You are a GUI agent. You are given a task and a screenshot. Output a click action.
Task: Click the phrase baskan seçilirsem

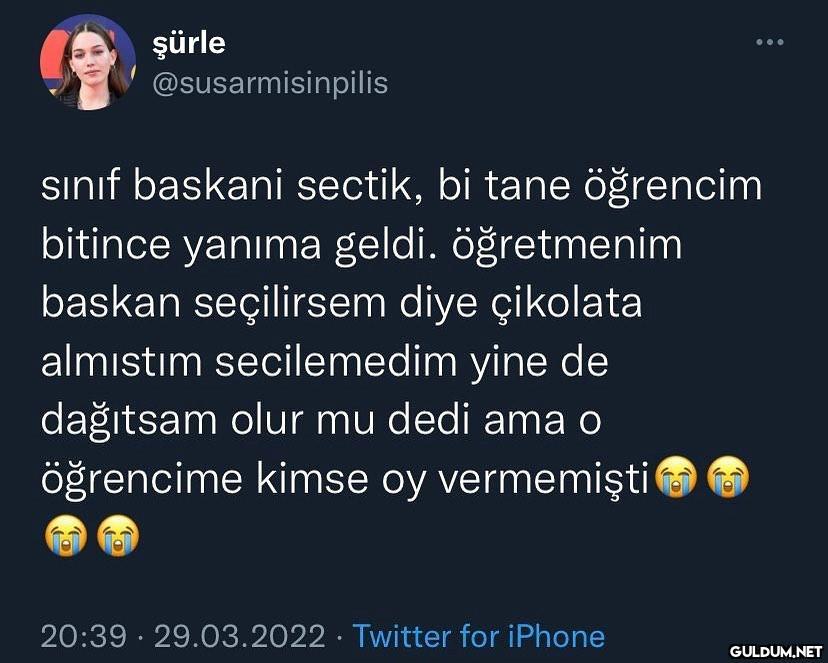pos(213,304)
